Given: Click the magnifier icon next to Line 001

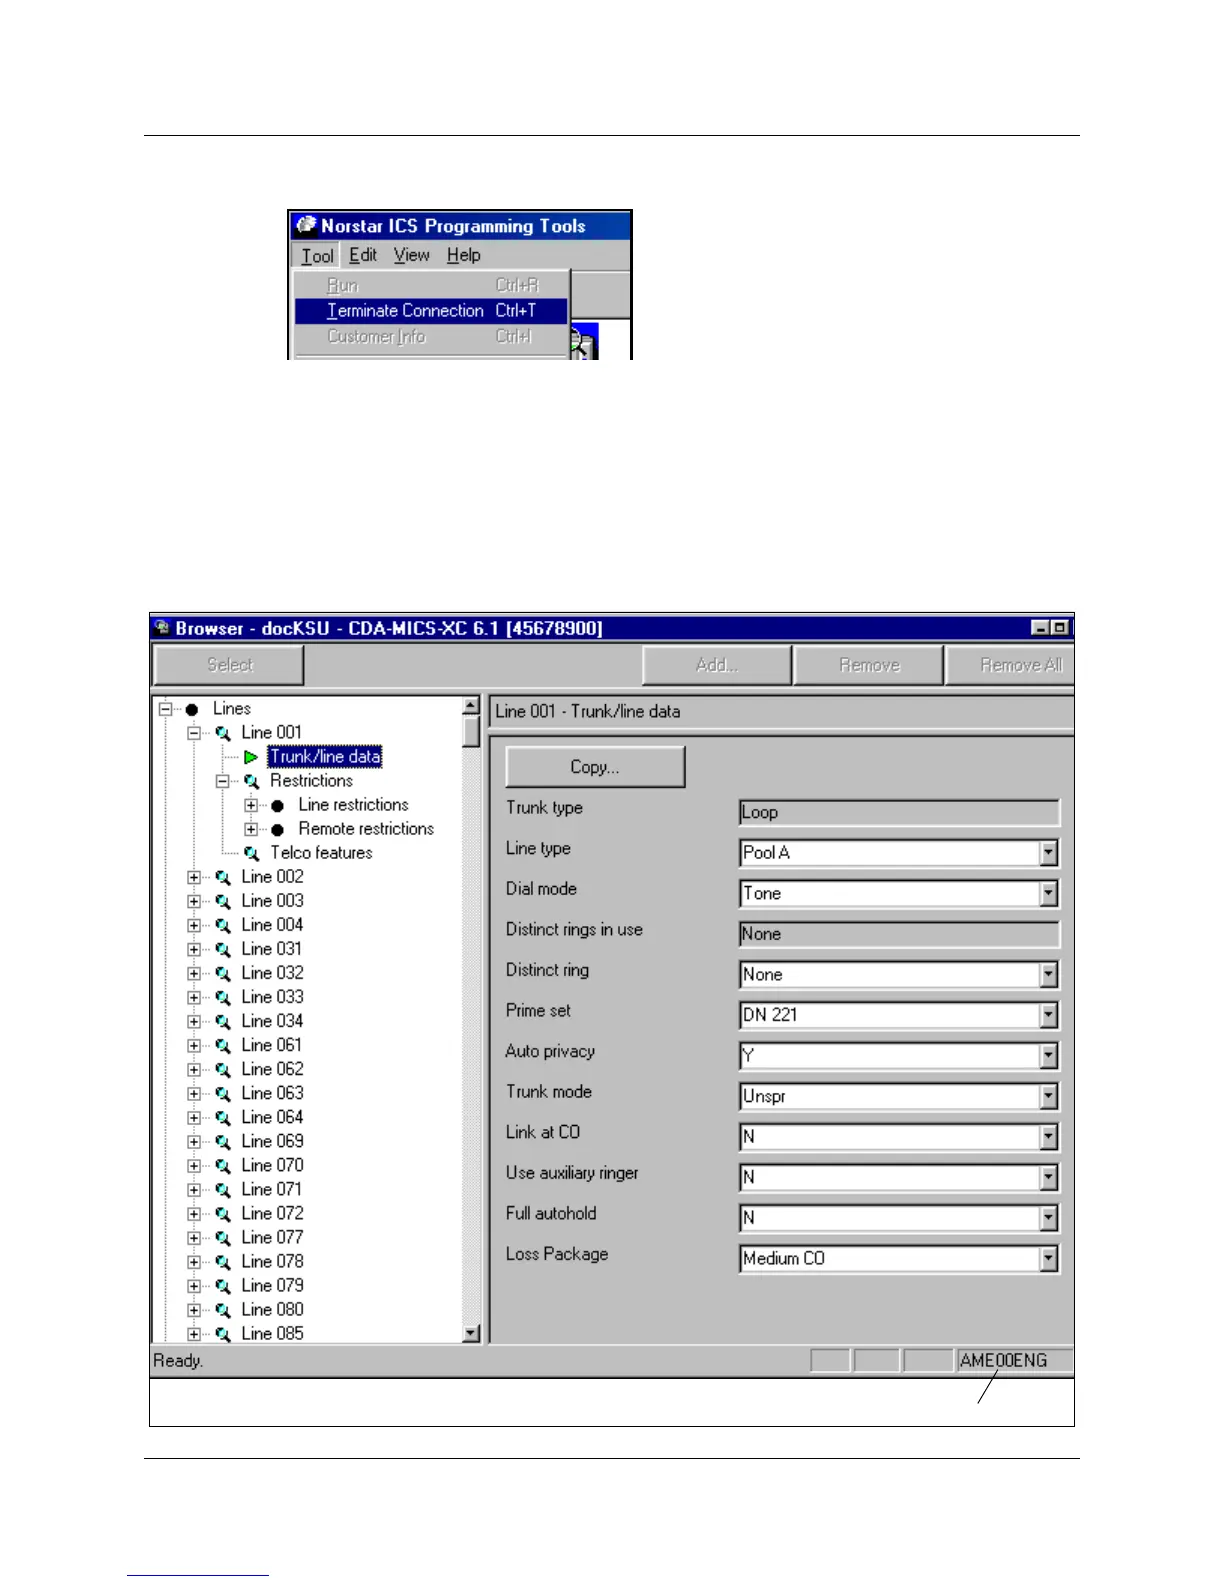Looking at the screenshot, I should [223, 733].
